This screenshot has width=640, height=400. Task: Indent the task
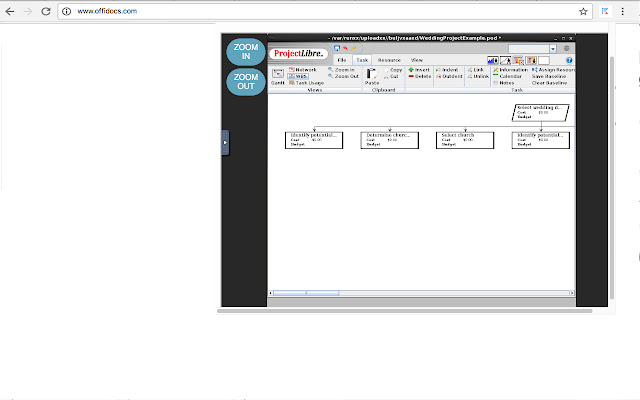(x=447, y=70)
